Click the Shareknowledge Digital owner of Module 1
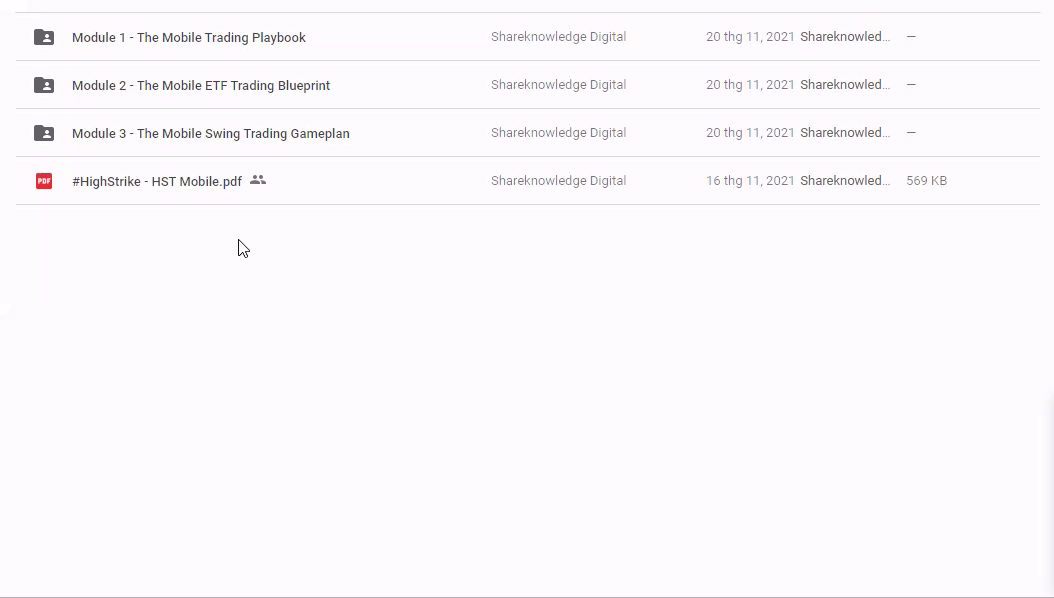The height and width of the screenshot is (598, 1054). 558,37
